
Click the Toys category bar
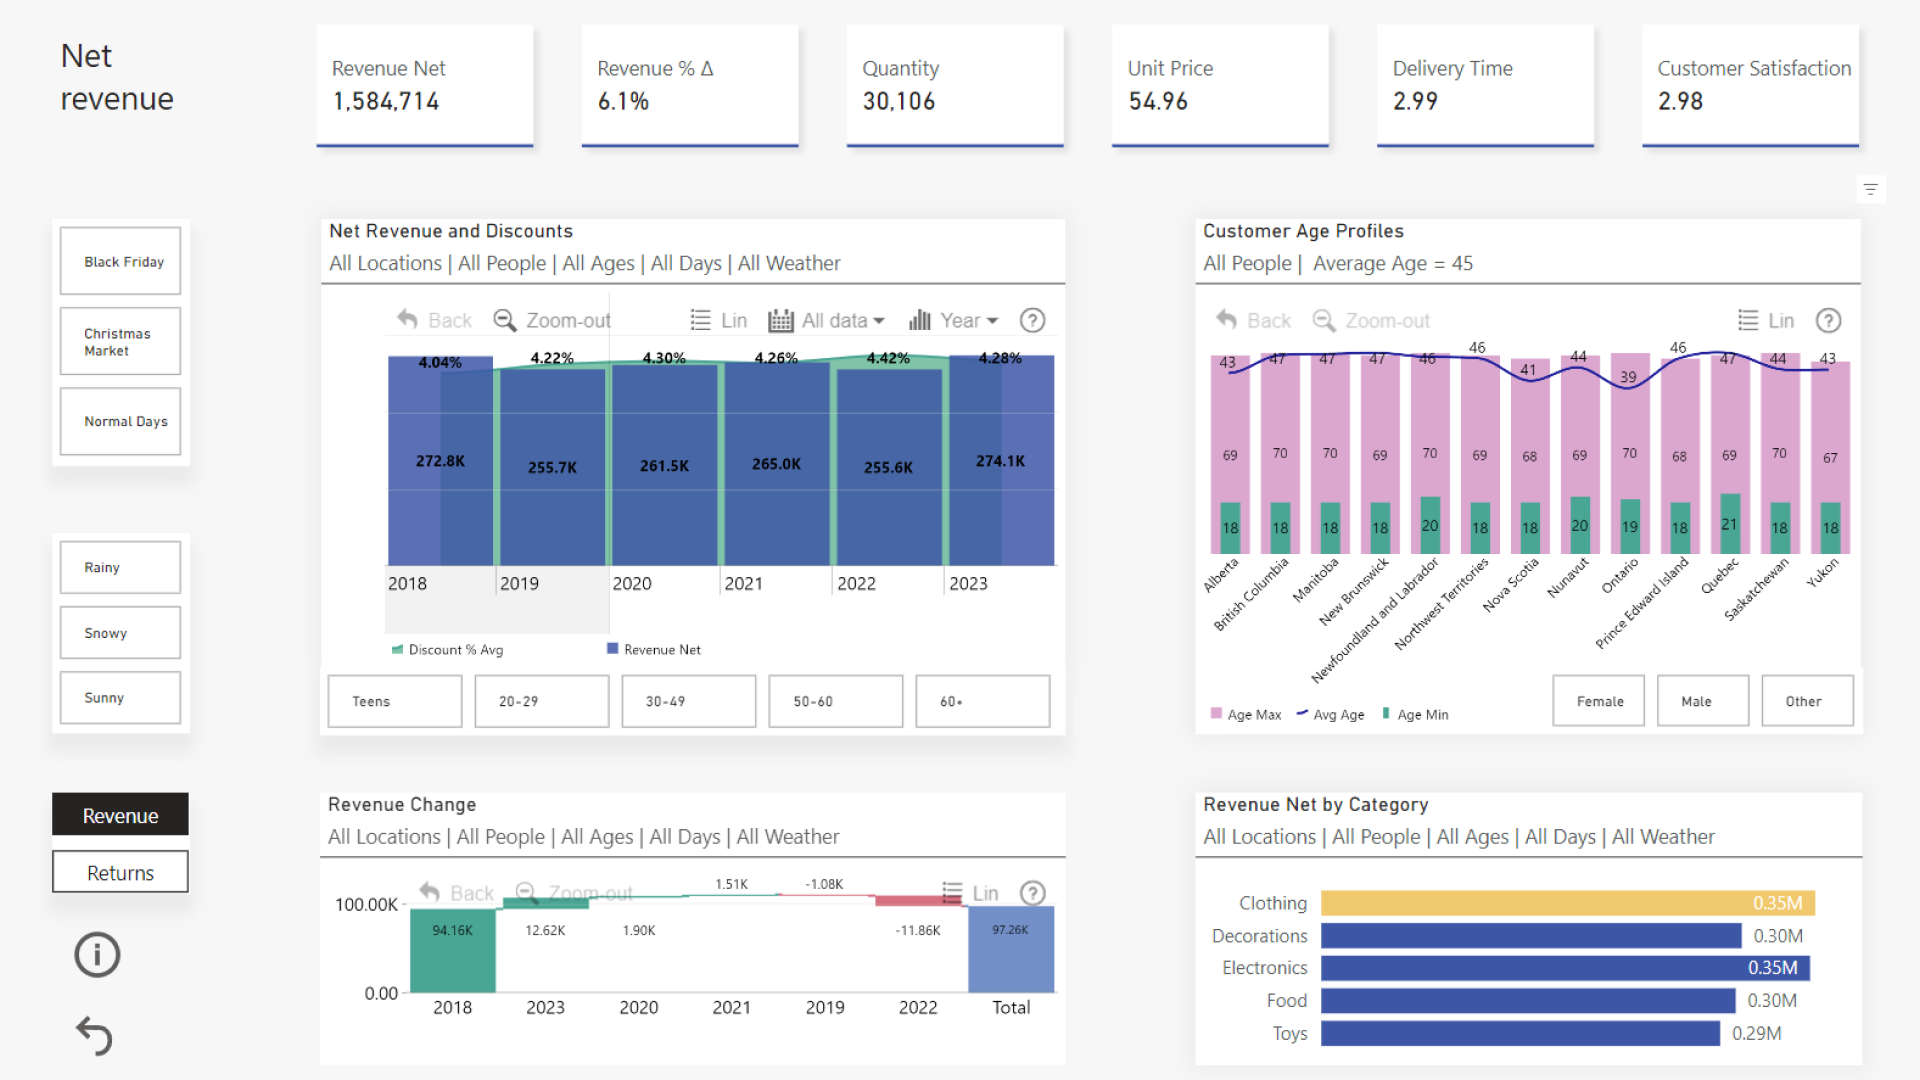pyautogui.click(x=1520, y=1033)
